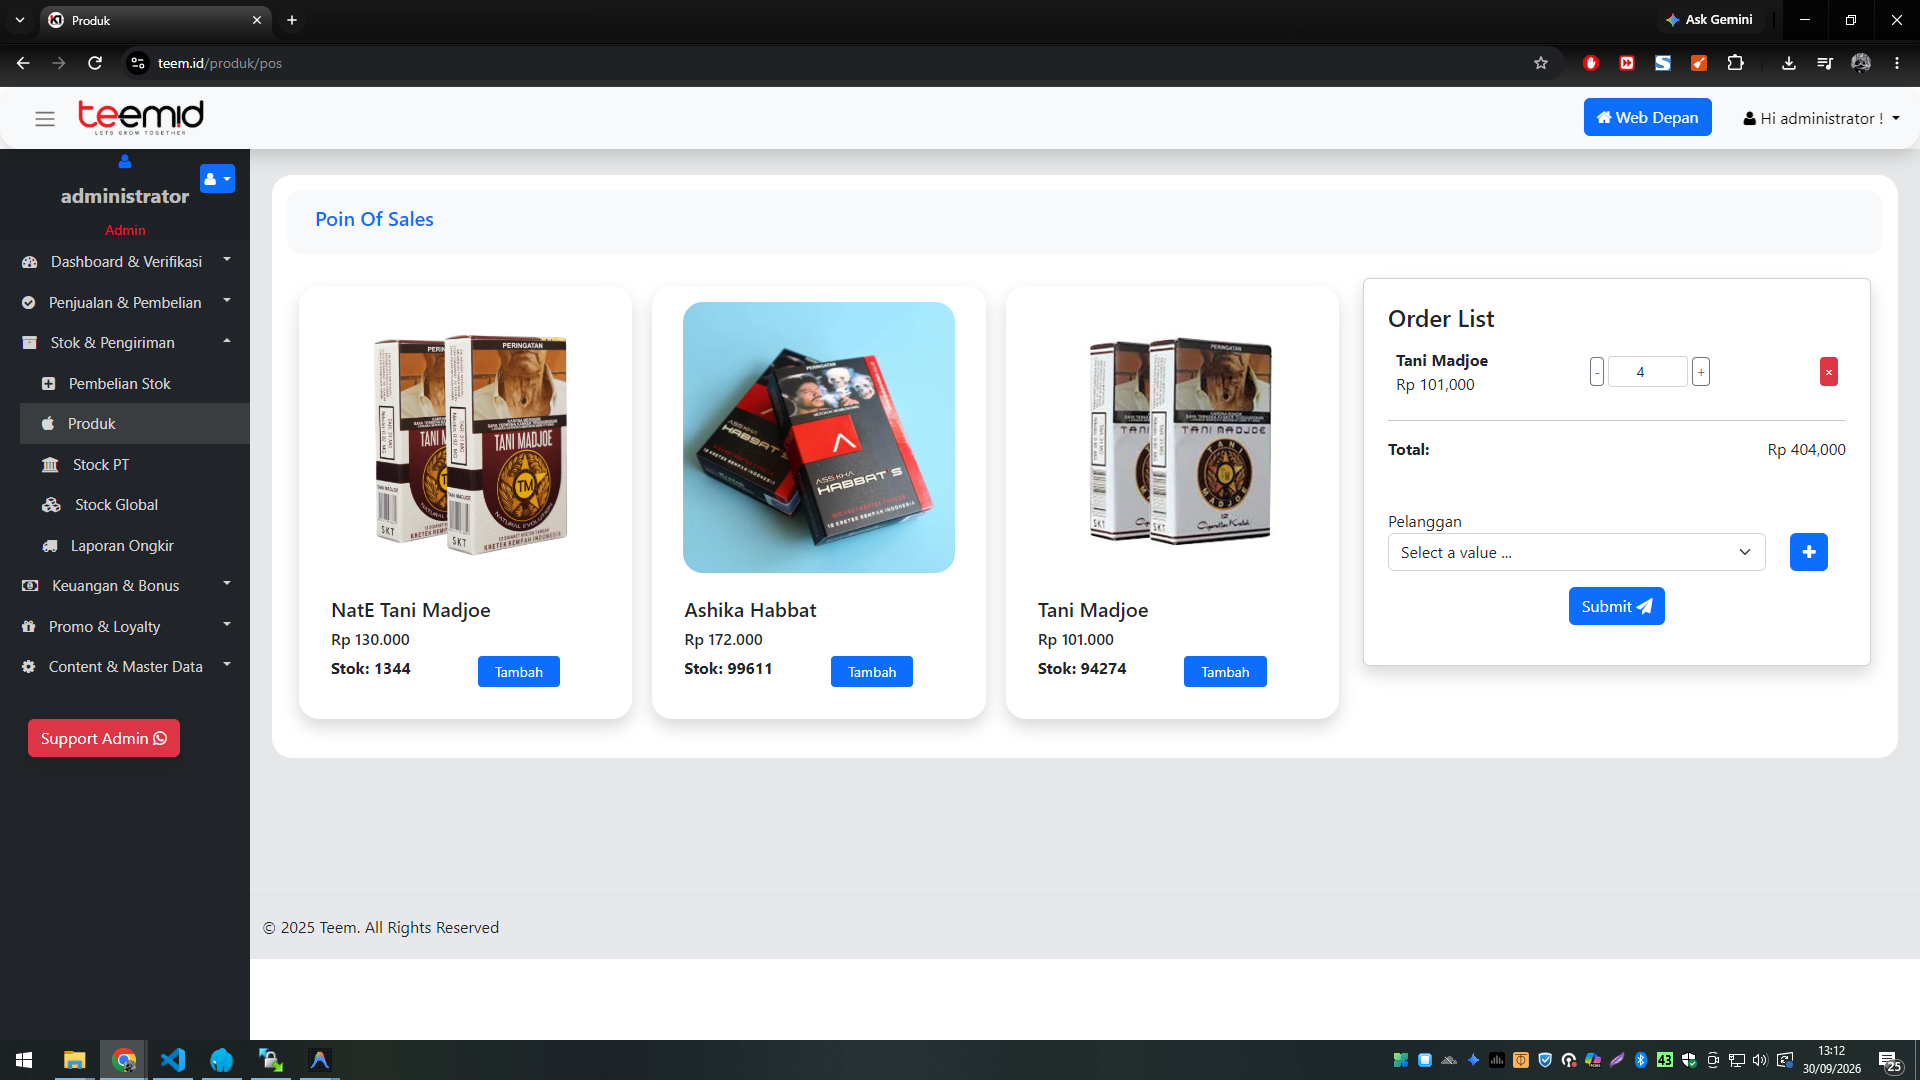
Task: Open Visual Studio Code from taskbar
Action: [x=173, y=1060]
